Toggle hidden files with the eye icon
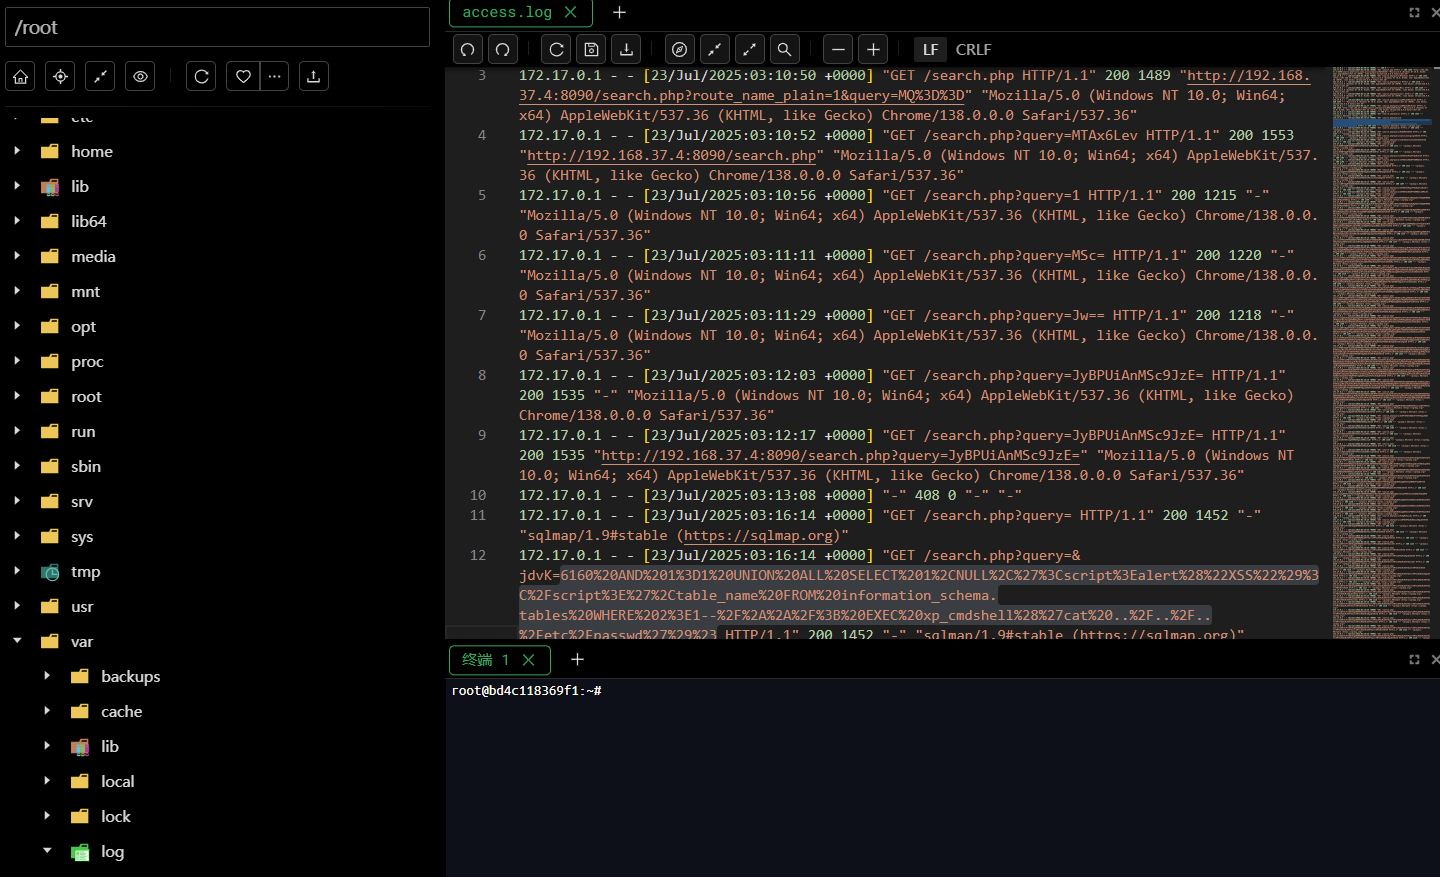This screenshot has height=877, width=1440. [140, 76]
